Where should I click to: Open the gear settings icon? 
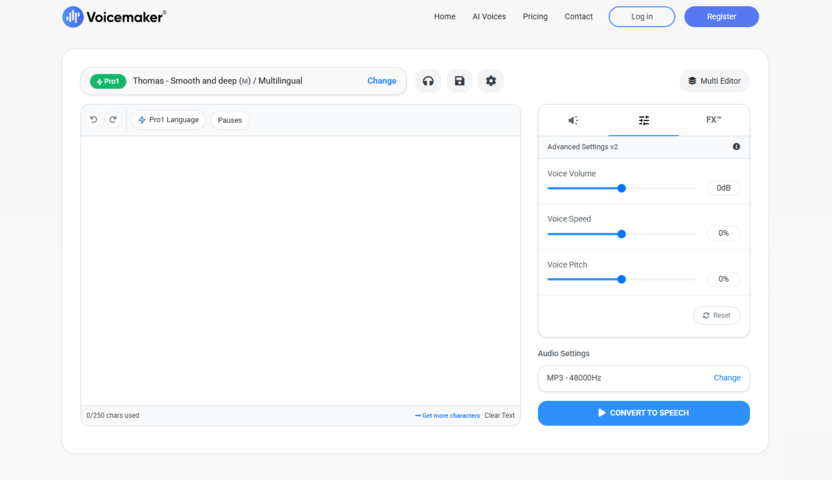(x=491, y=81)
